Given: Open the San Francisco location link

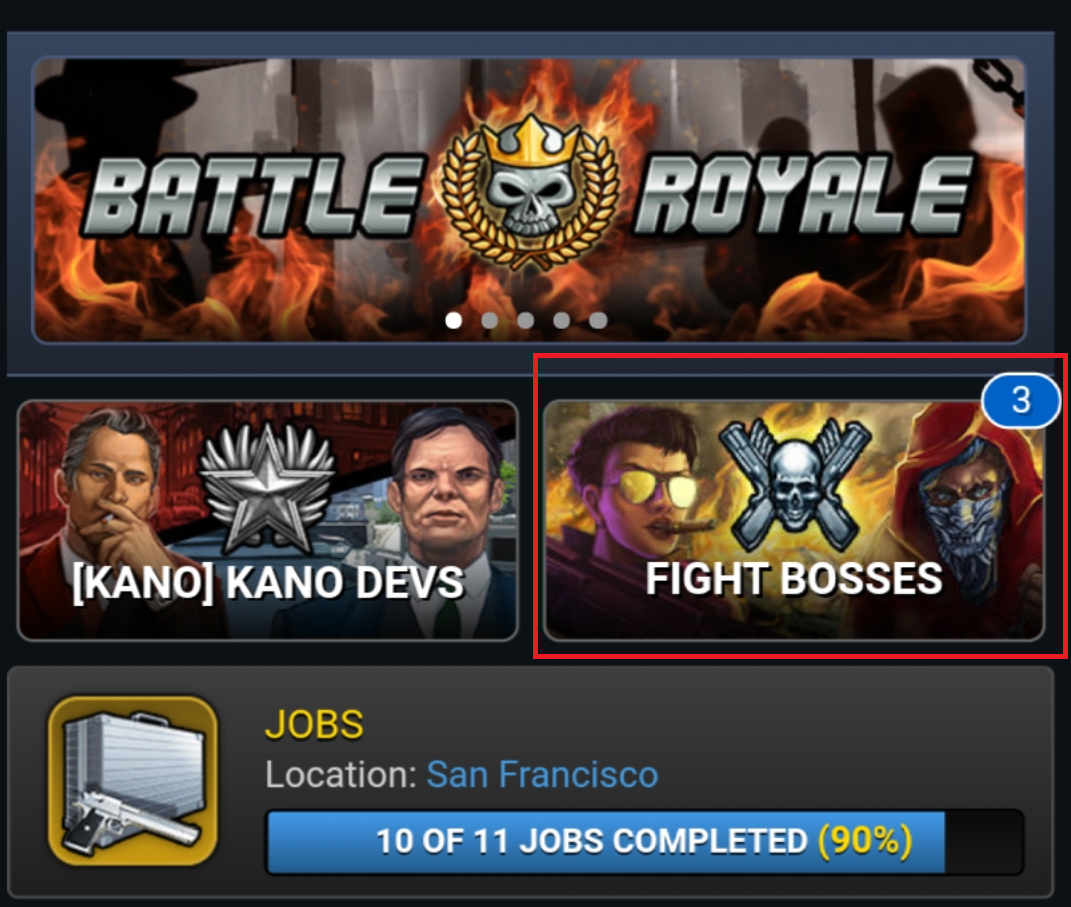Looking at the screenshot, I should click(x=542, y=775).
